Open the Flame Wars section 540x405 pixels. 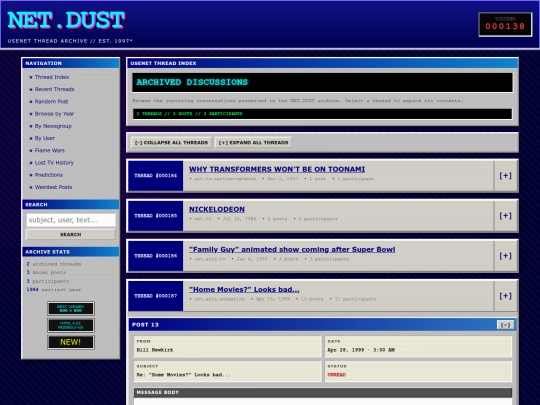pos(50,150)
